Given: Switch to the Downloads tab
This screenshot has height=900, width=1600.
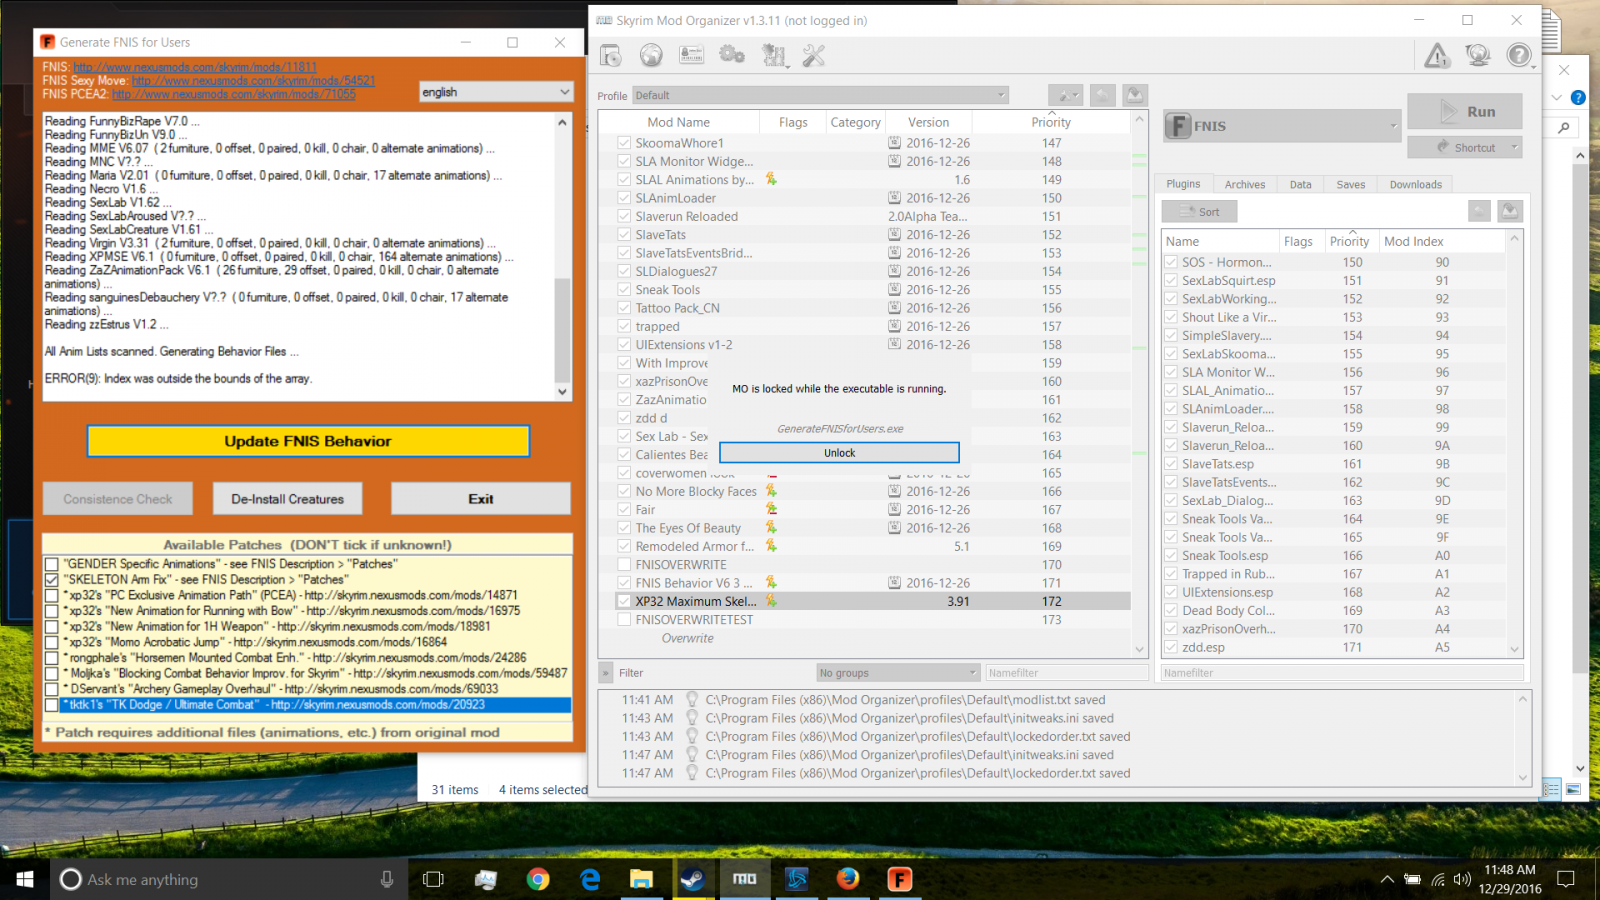Looking at the screenshot, I should tap(1416, 184).
